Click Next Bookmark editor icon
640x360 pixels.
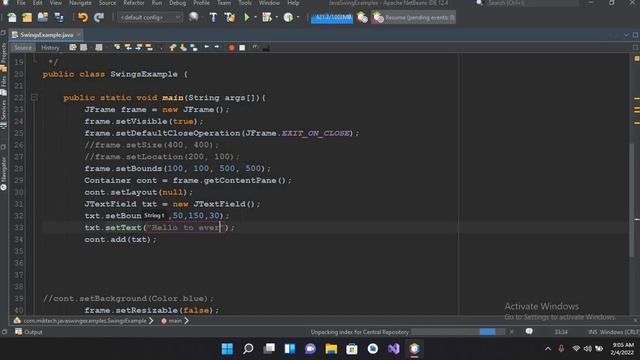pyautogui.click(x=183, y=47)
